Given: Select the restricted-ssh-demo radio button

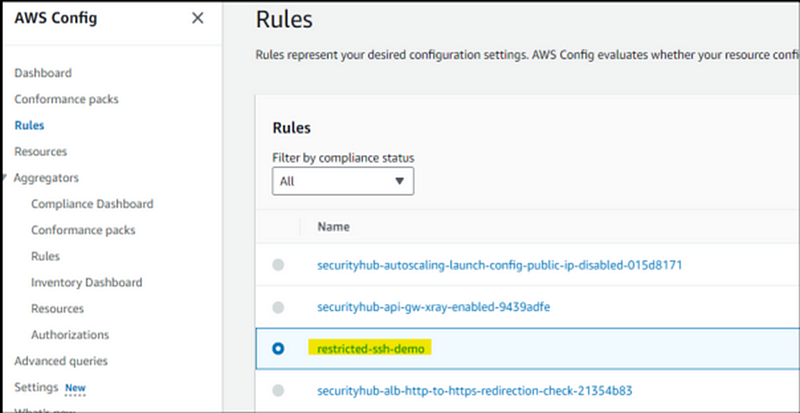Looking at the screenshot, I should (278, 349).
